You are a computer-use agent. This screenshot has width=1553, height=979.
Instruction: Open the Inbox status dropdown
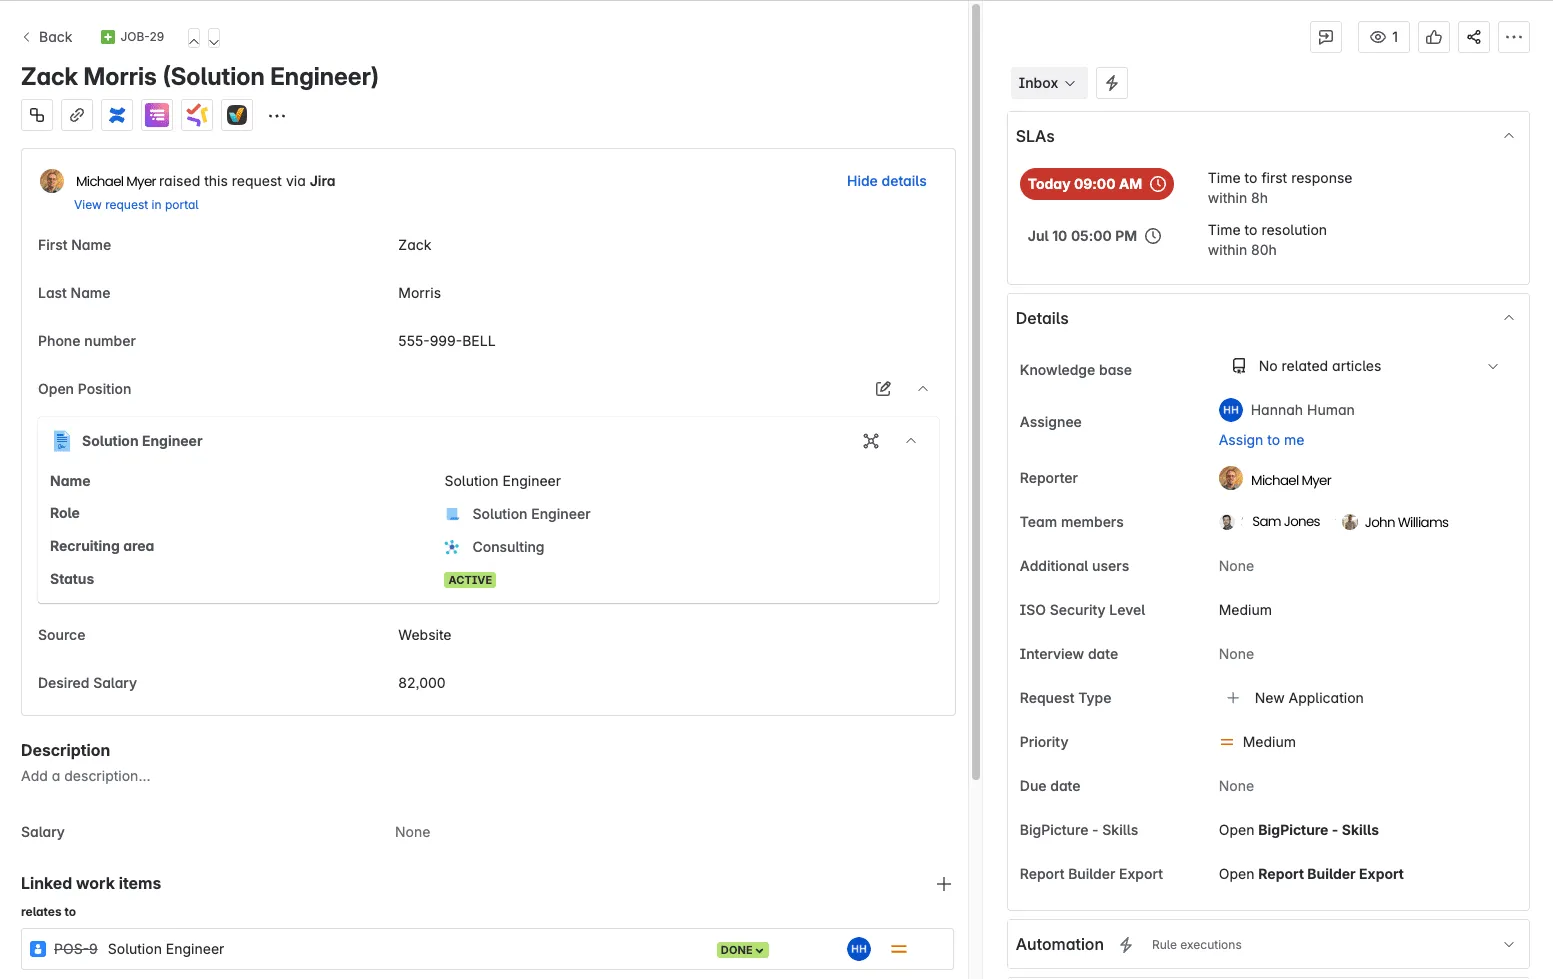(1046, 83)
